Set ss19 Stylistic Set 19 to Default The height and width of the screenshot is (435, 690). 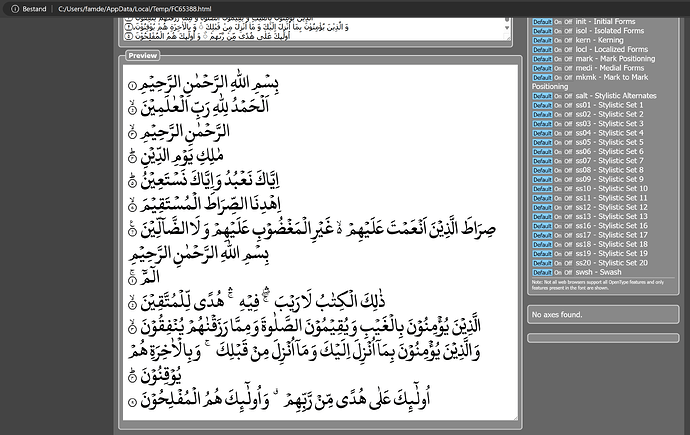coord(542,254)
